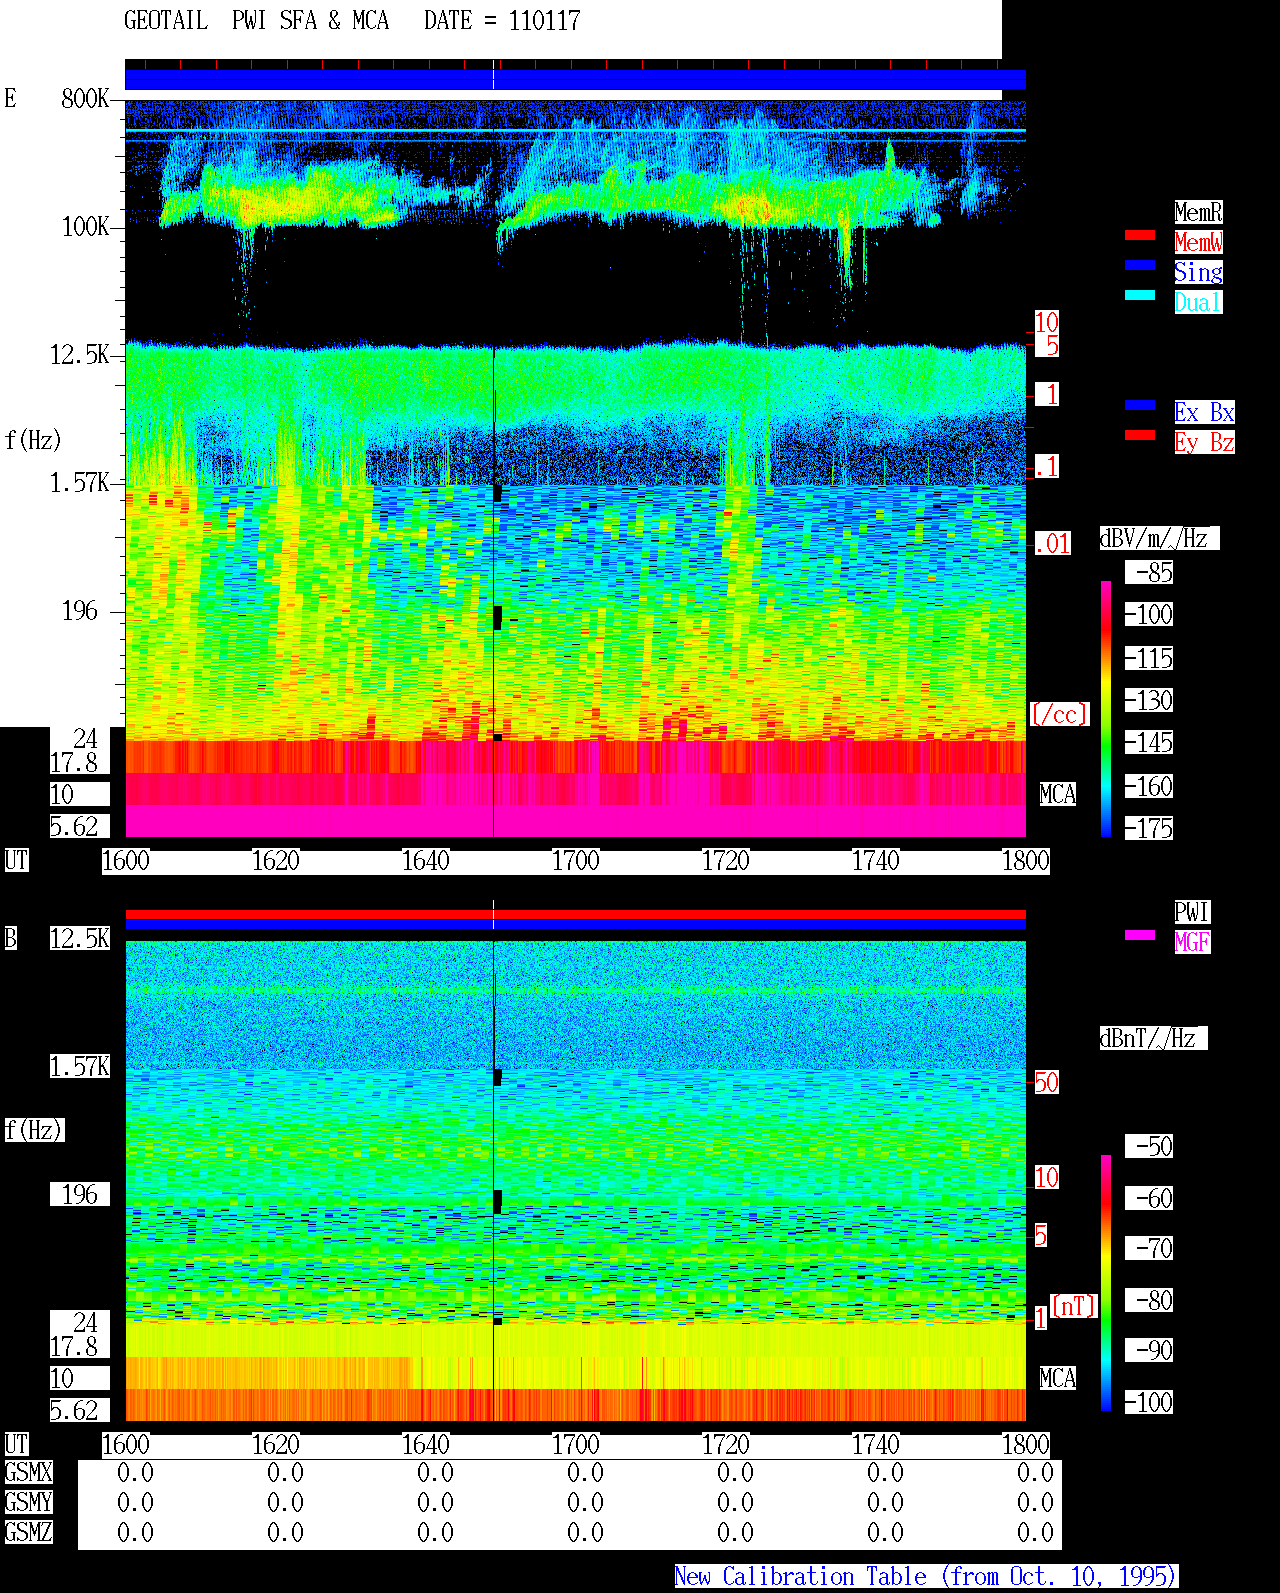The image size is (1280, 1593).
Task: Click the DATE = 110117 text
Action: tap(502, 20)
